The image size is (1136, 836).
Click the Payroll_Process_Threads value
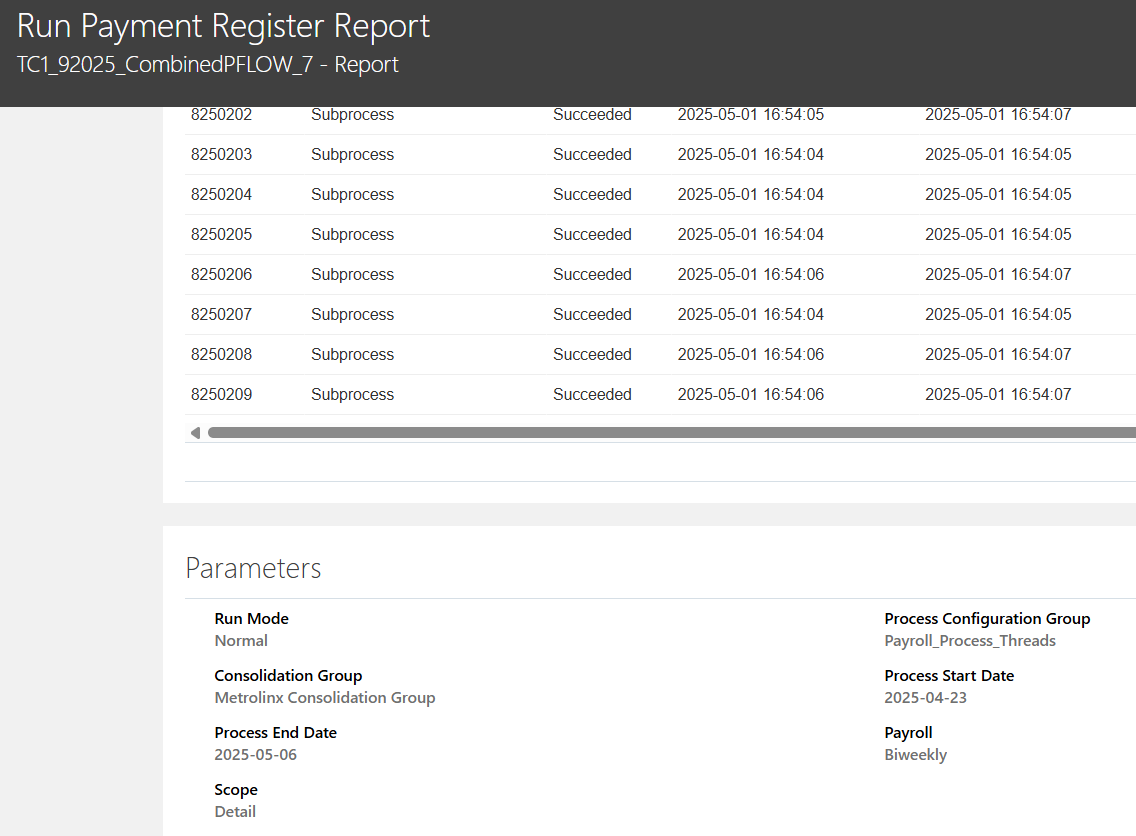point(970,640)
